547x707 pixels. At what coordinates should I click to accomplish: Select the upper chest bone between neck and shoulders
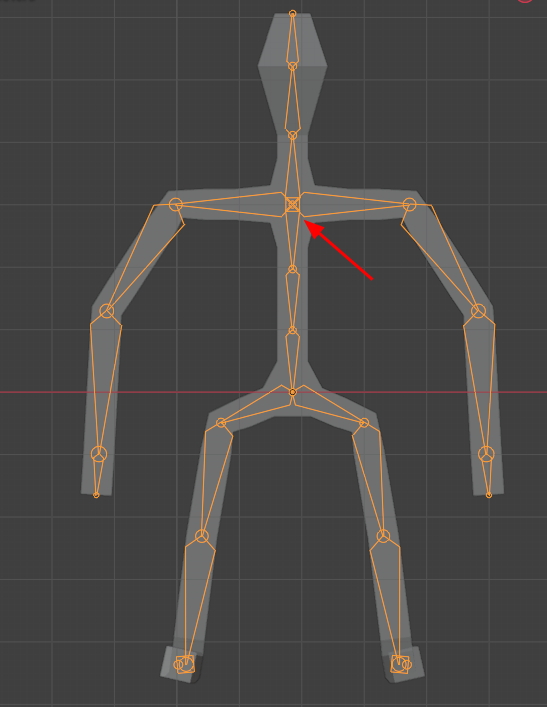(293, 169)
